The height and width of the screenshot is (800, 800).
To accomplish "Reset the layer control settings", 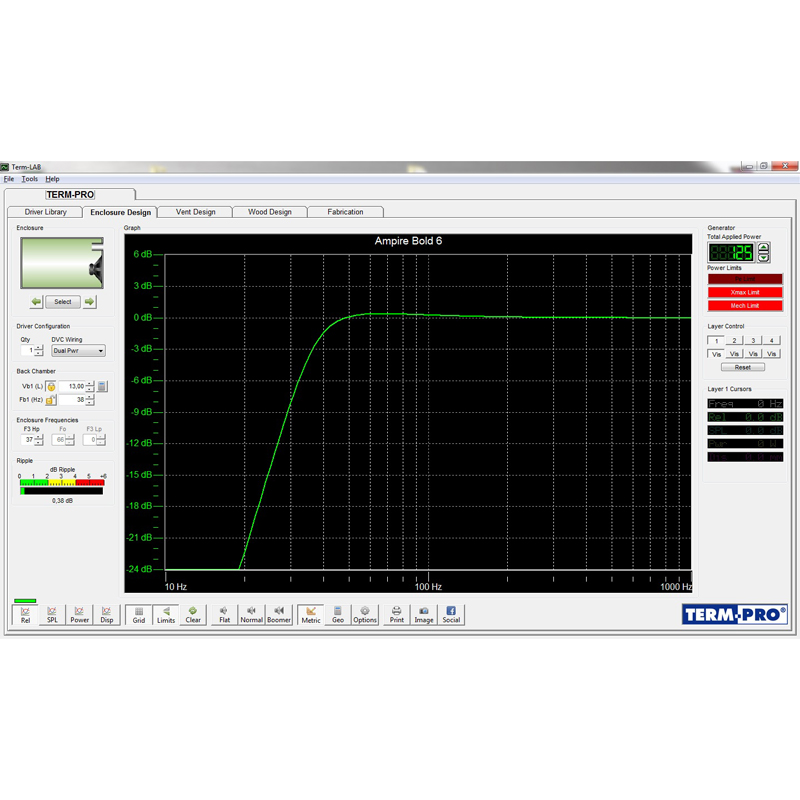I will coord(742,367).
